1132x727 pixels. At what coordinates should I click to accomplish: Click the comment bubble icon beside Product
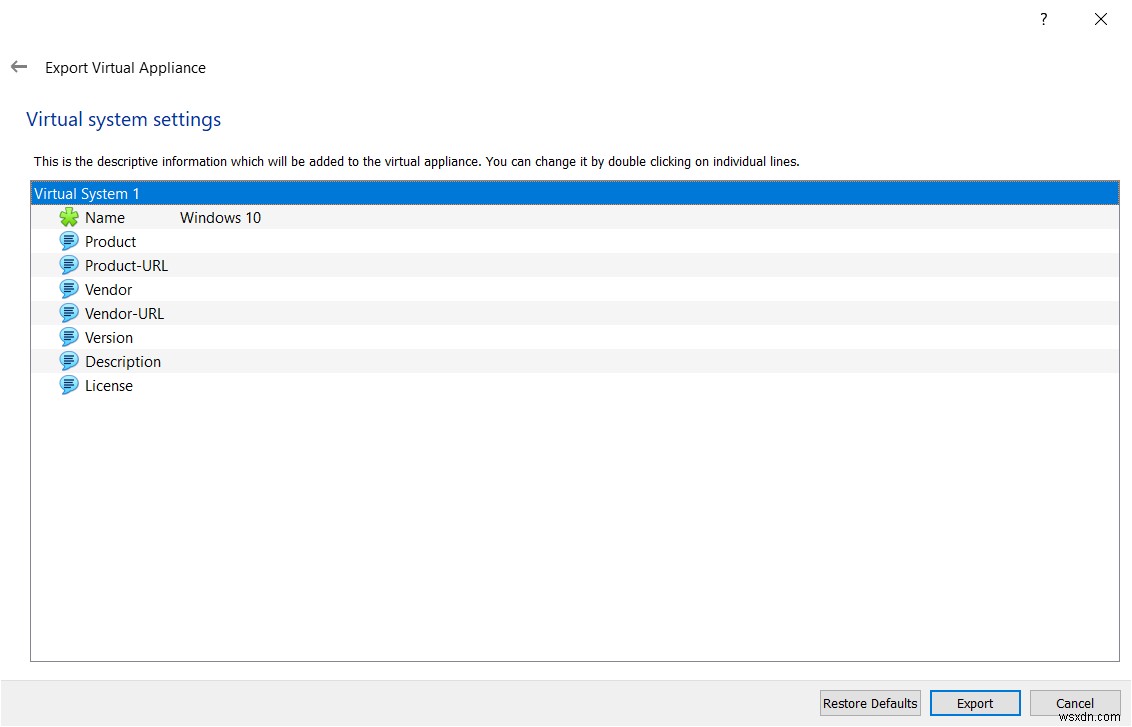click(68, 241)
